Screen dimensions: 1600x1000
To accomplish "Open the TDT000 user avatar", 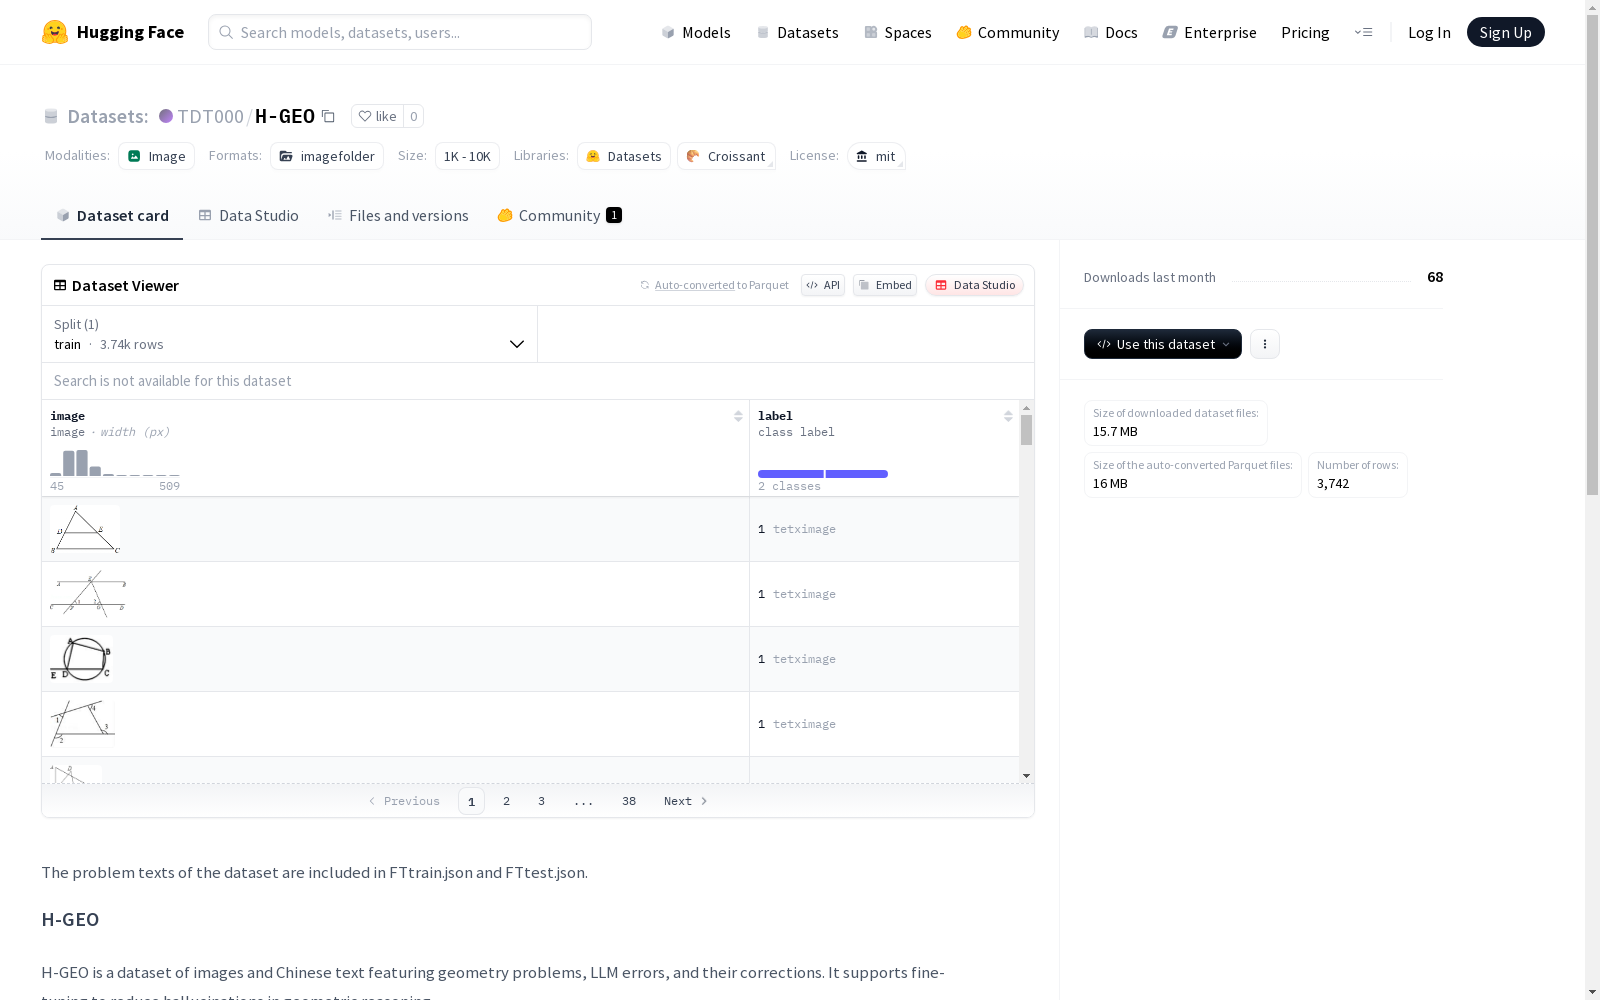I will coord(166,116).
